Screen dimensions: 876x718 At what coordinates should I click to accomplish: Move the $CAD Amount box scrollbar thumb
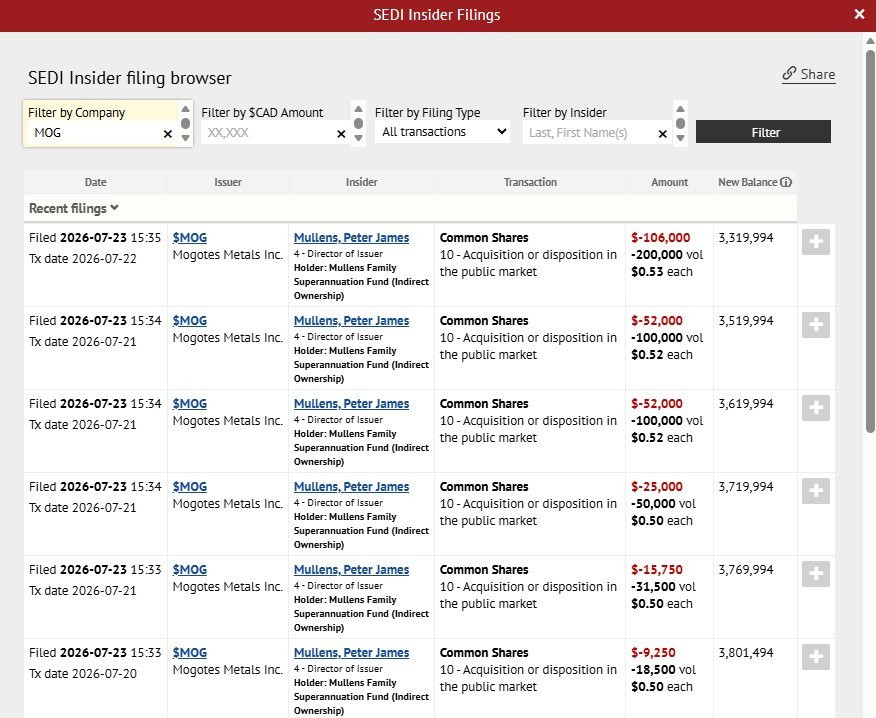coord(359,123)
